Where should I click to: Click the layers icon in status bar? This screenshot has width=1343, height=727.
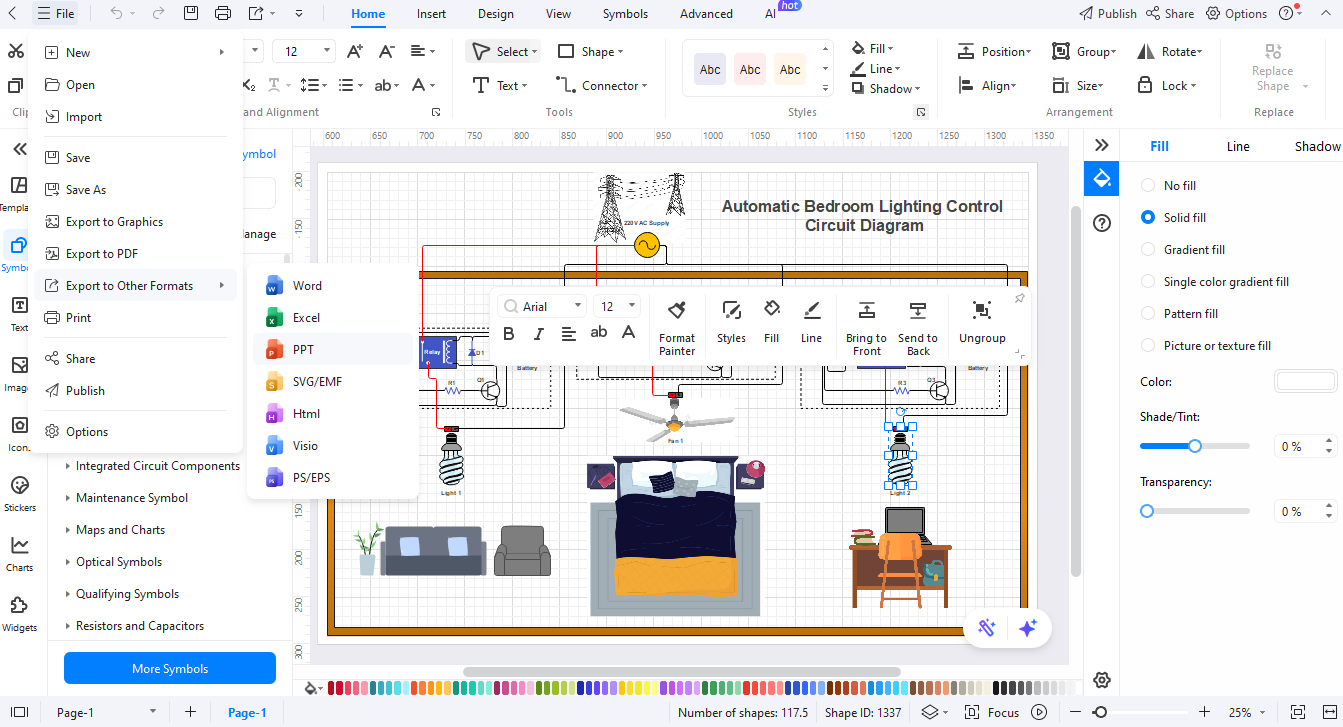click(x=929, y=713)
